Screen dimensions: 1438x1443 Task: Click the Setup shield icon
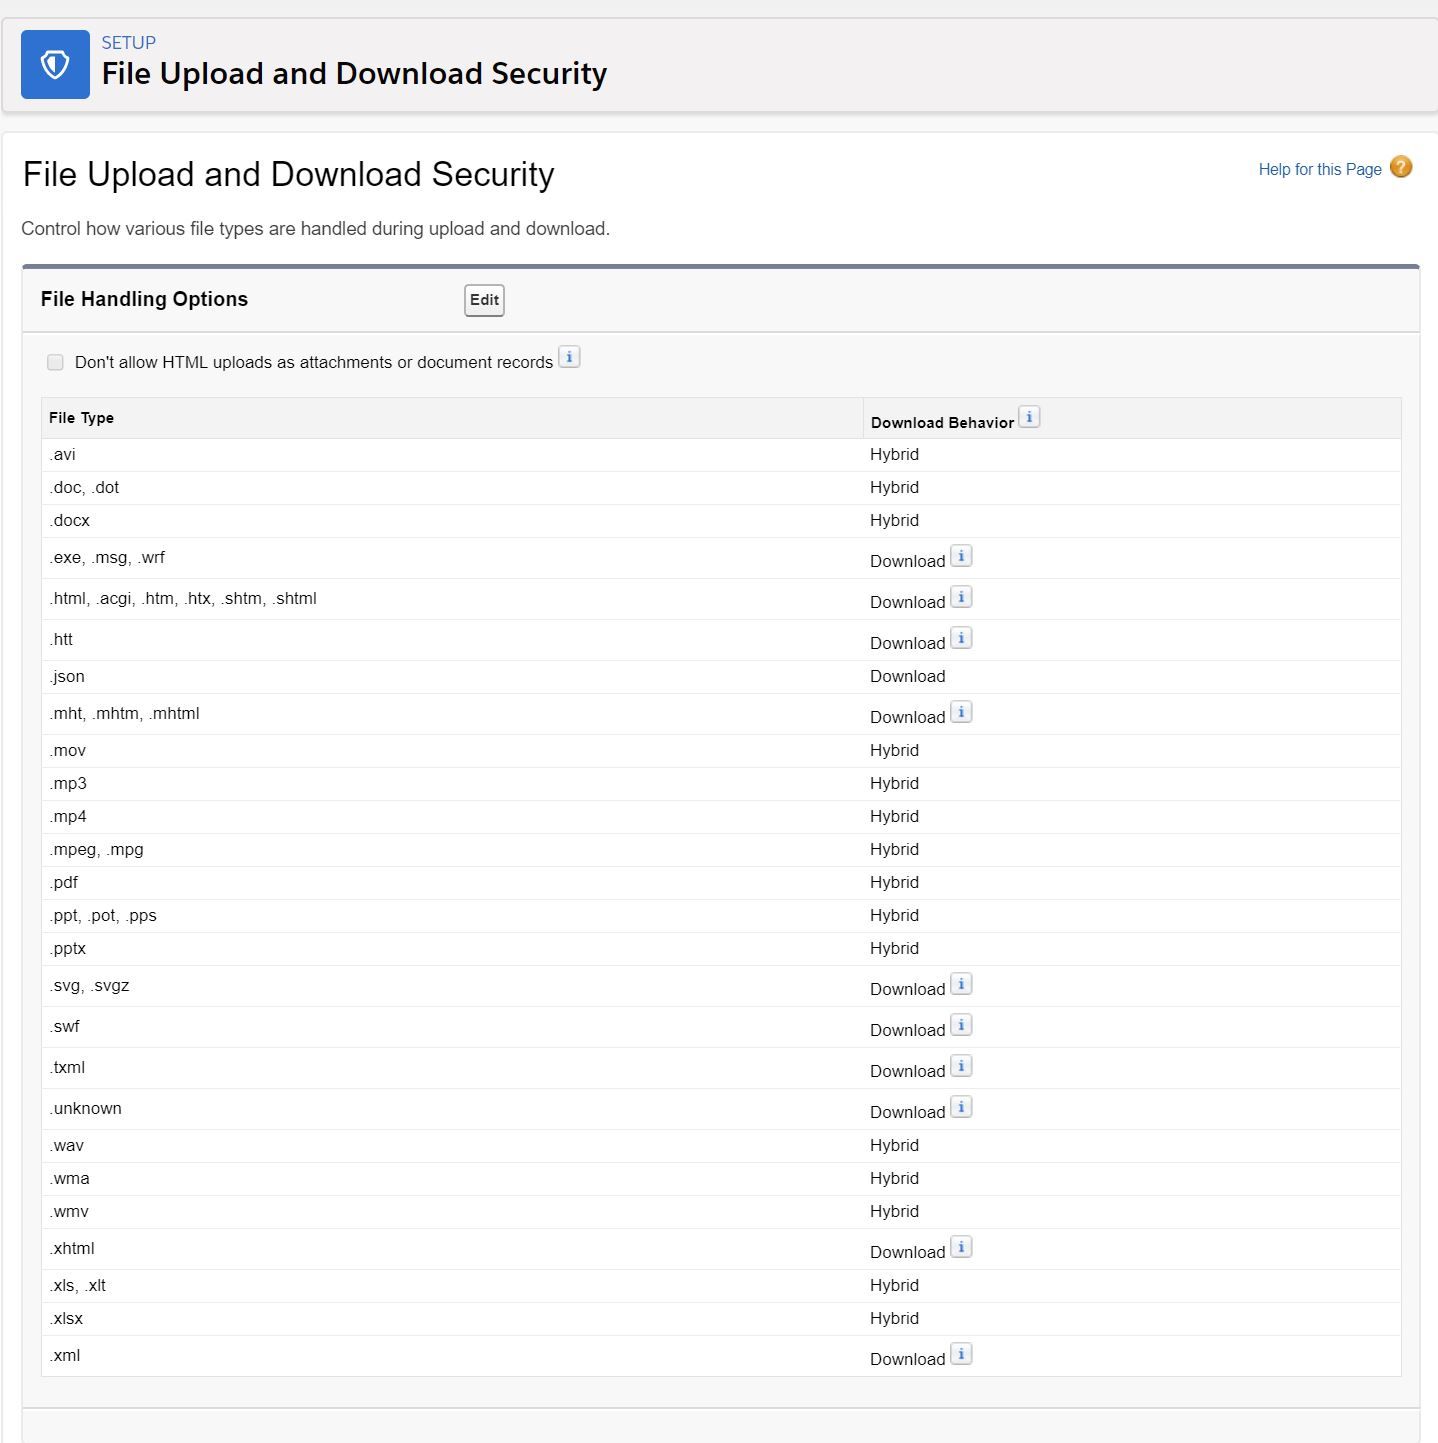pyautogui.click(x=55, y=65)
